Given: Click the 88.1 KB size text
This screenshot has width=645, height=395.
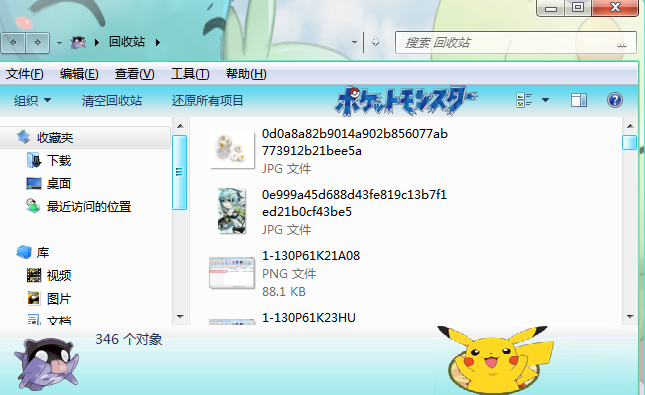Looking at the screenshot, I should [284, 292].
